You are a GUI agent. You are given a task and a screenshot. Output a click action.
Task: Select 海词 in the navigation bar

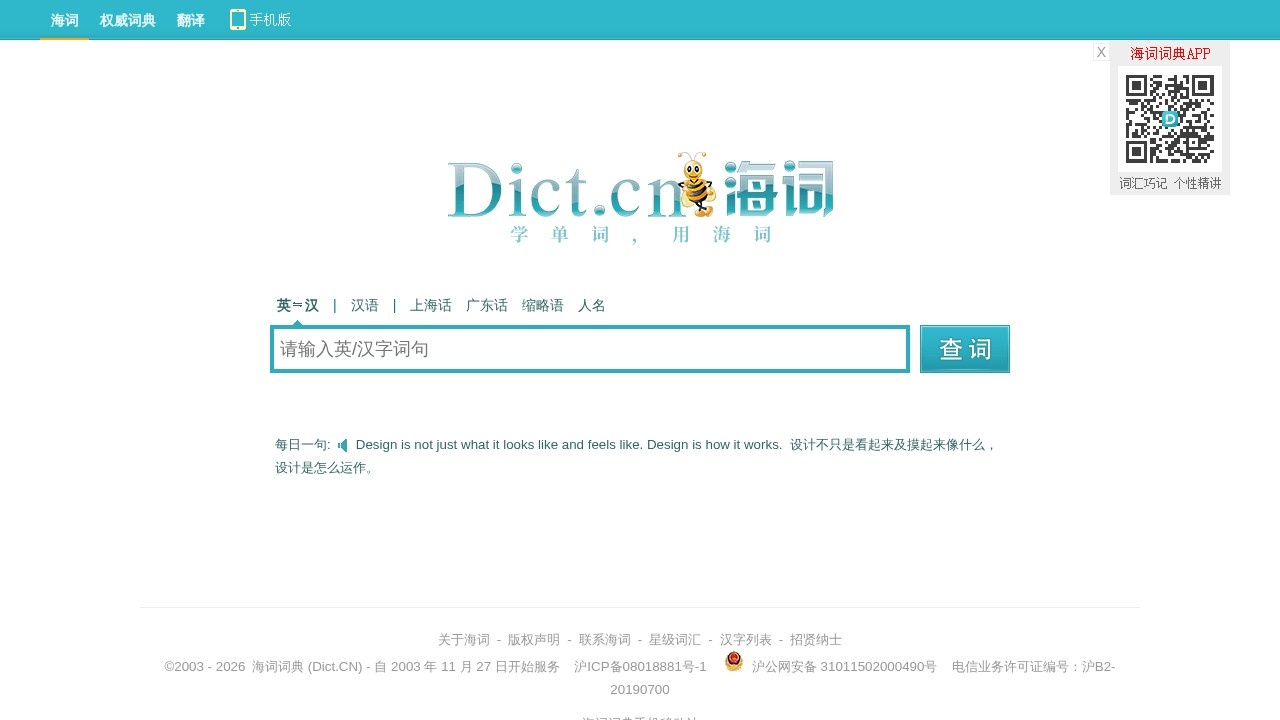63,19
